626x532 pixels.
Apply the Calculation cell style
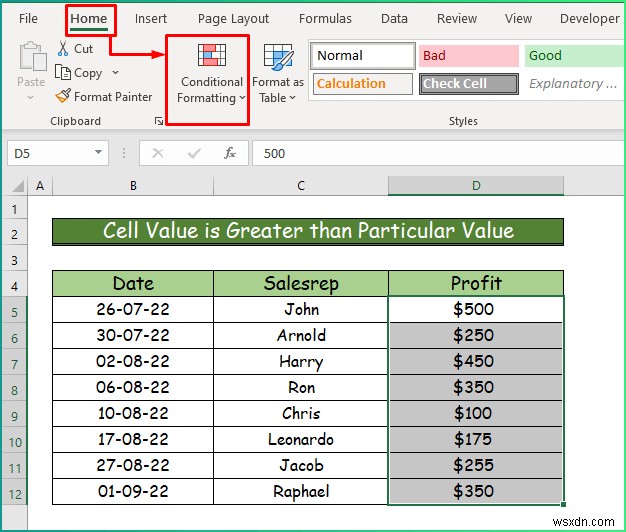(363, 84)
